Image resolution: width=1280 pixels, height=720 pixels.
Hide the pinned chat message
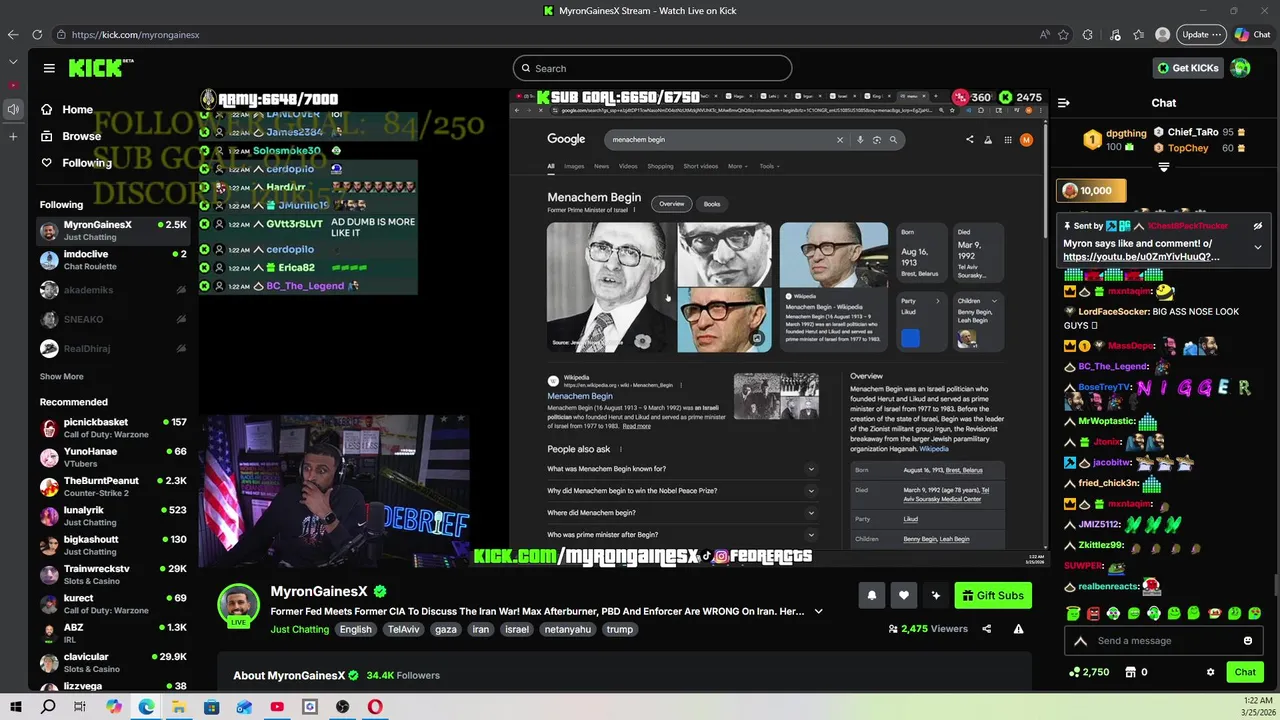click(1257, 226)
